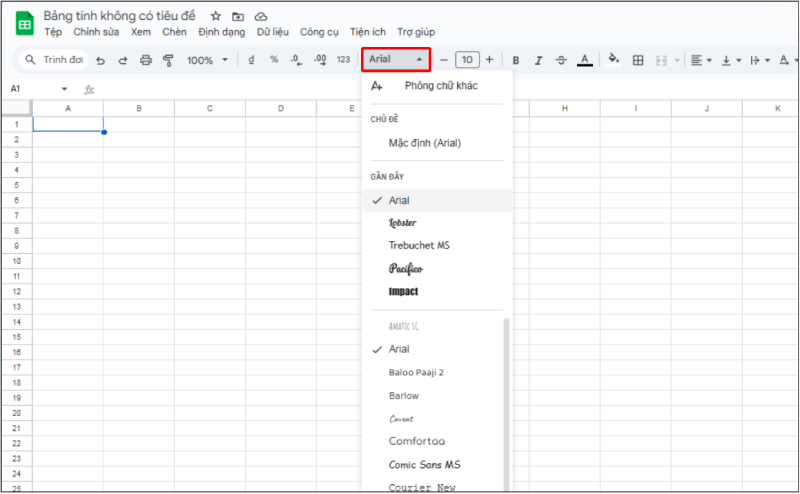The width and height of the screenshot is (800, 494).
Task: Star the untitled spreadsheet
Action: click(x=216, y=16)
